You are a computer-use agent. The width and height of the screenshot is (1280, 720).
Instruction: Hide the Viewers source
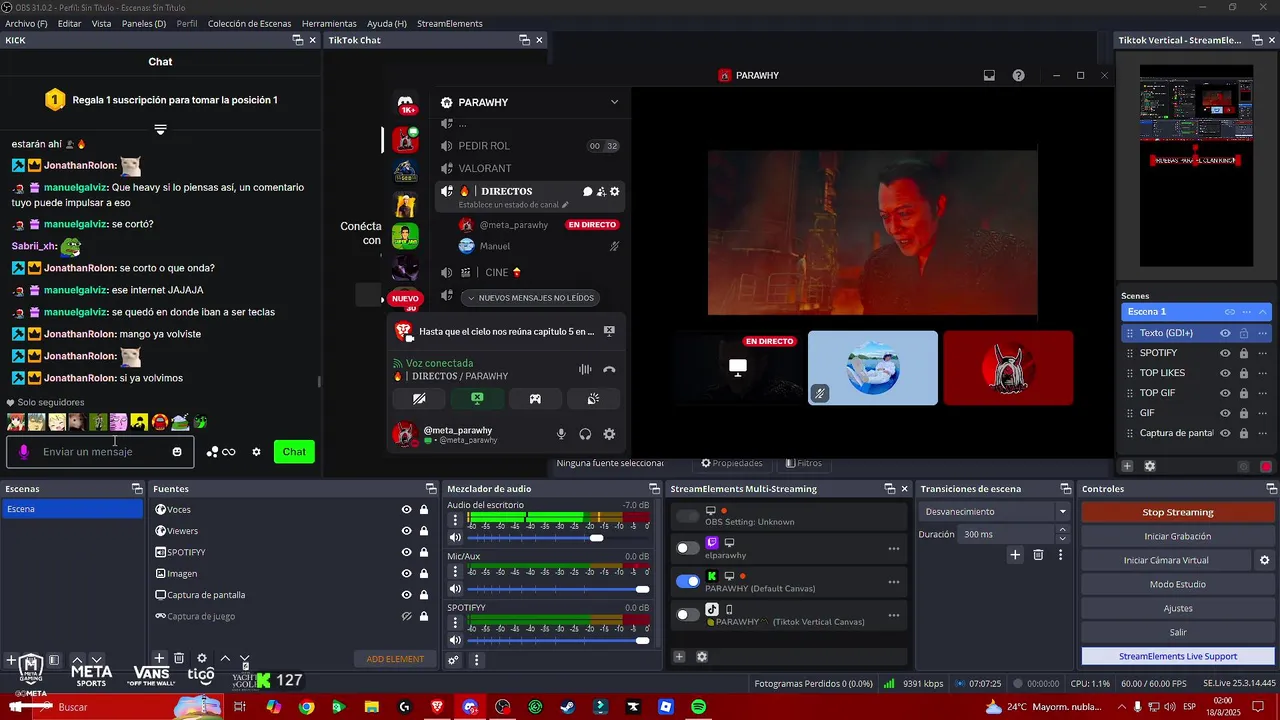pos(406,531)
